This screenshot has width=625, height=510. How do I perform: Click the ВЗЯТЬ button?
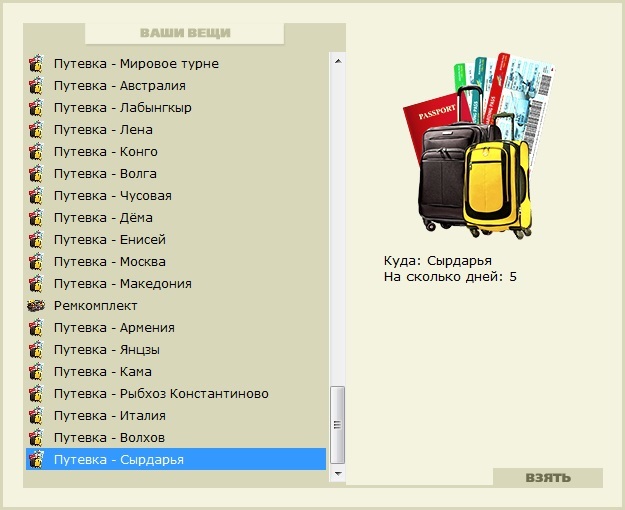pyautogui.click(x=548, y=478)
